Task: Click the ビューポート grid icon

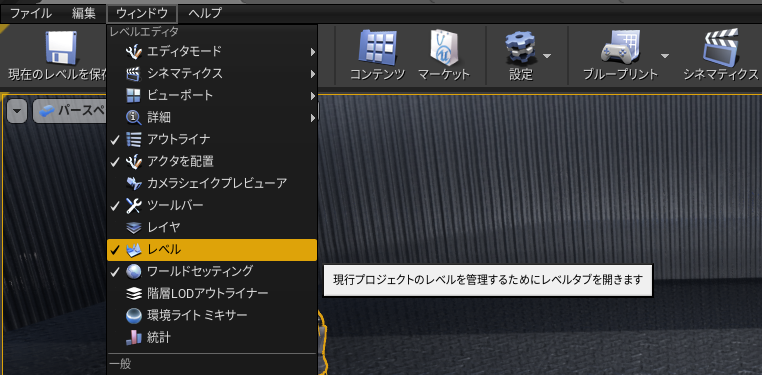Action: [x=133, y=96]
